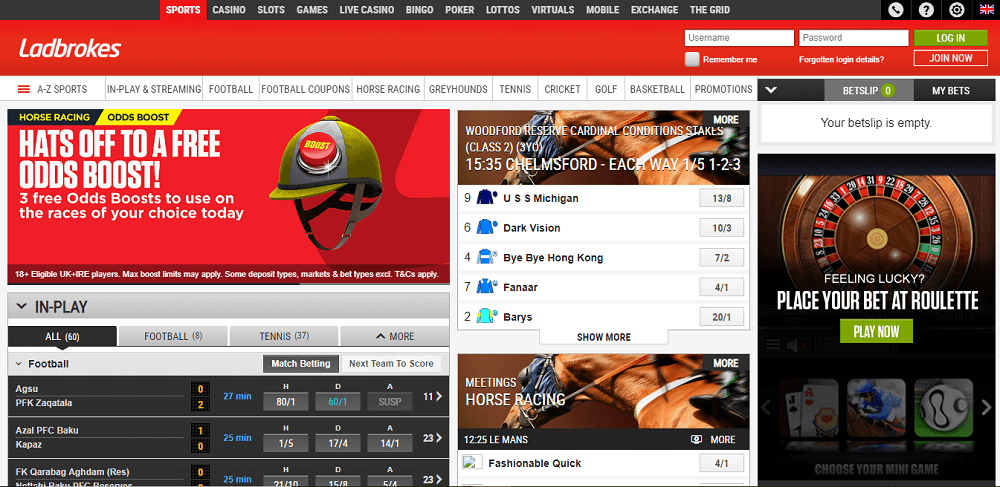Click the Ladbrokes logo
The width and height of the screenshot is (1000, 487).
(70, 48)
